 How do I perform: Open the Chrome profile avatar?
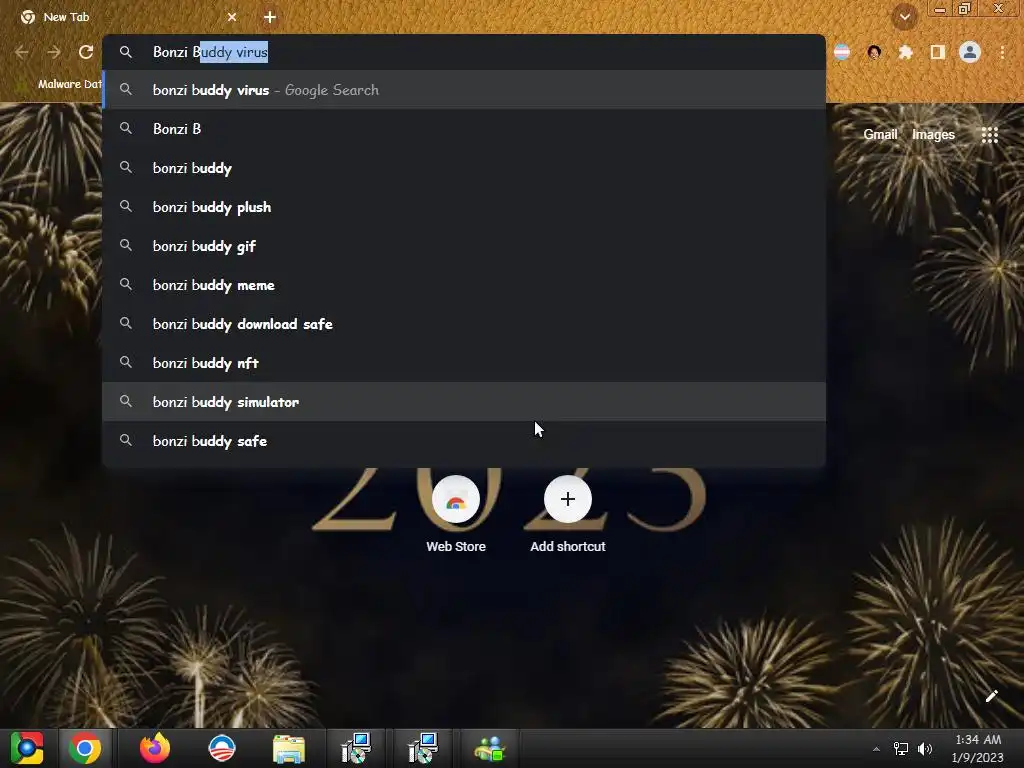970,52
